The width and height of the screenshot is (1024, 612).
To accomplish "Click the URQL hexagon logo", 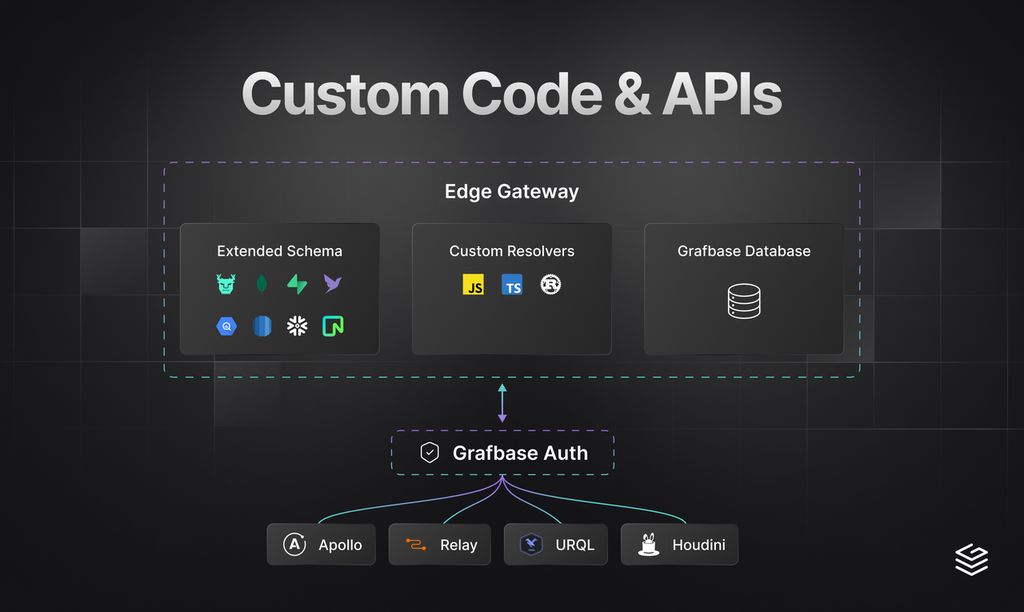I will 531,544.
